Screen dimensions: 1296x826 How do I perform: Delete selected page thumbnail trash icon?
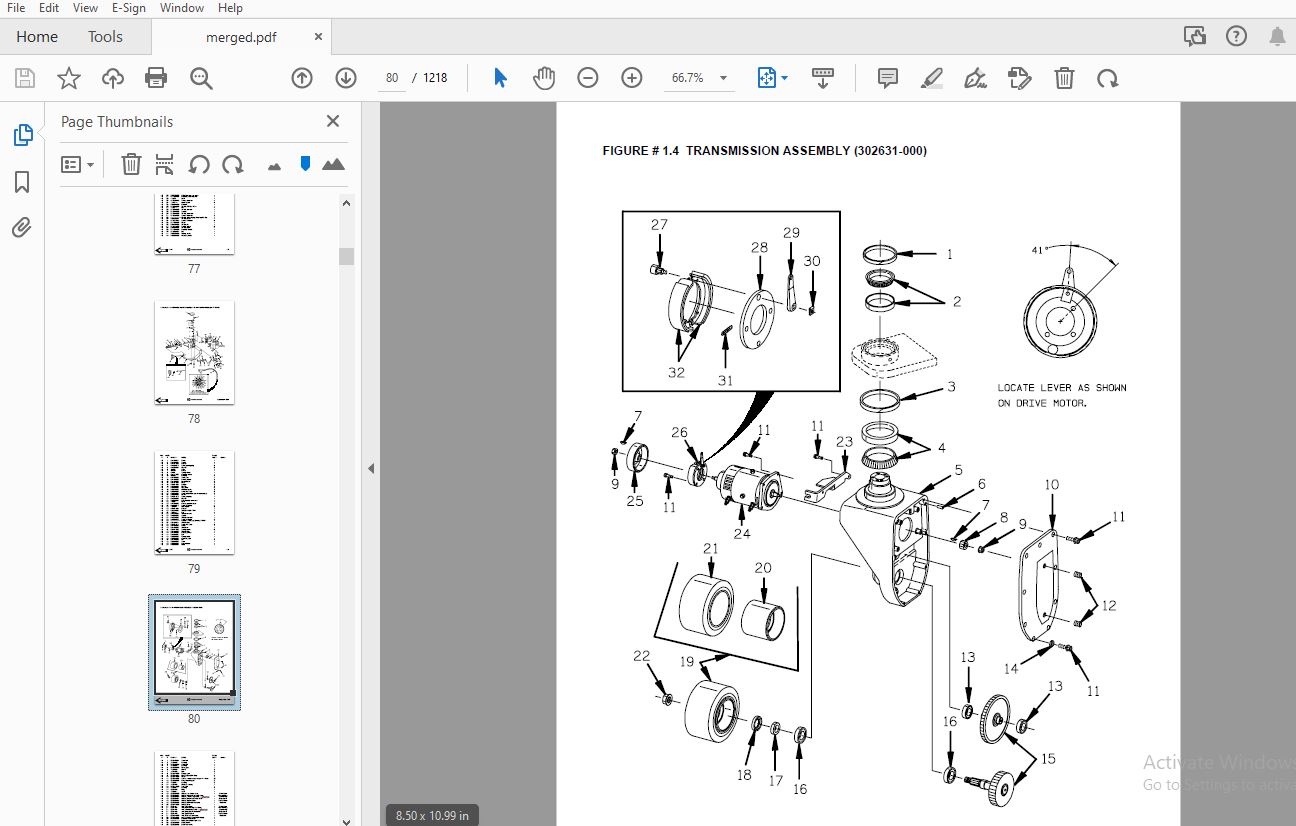[131, 164]
